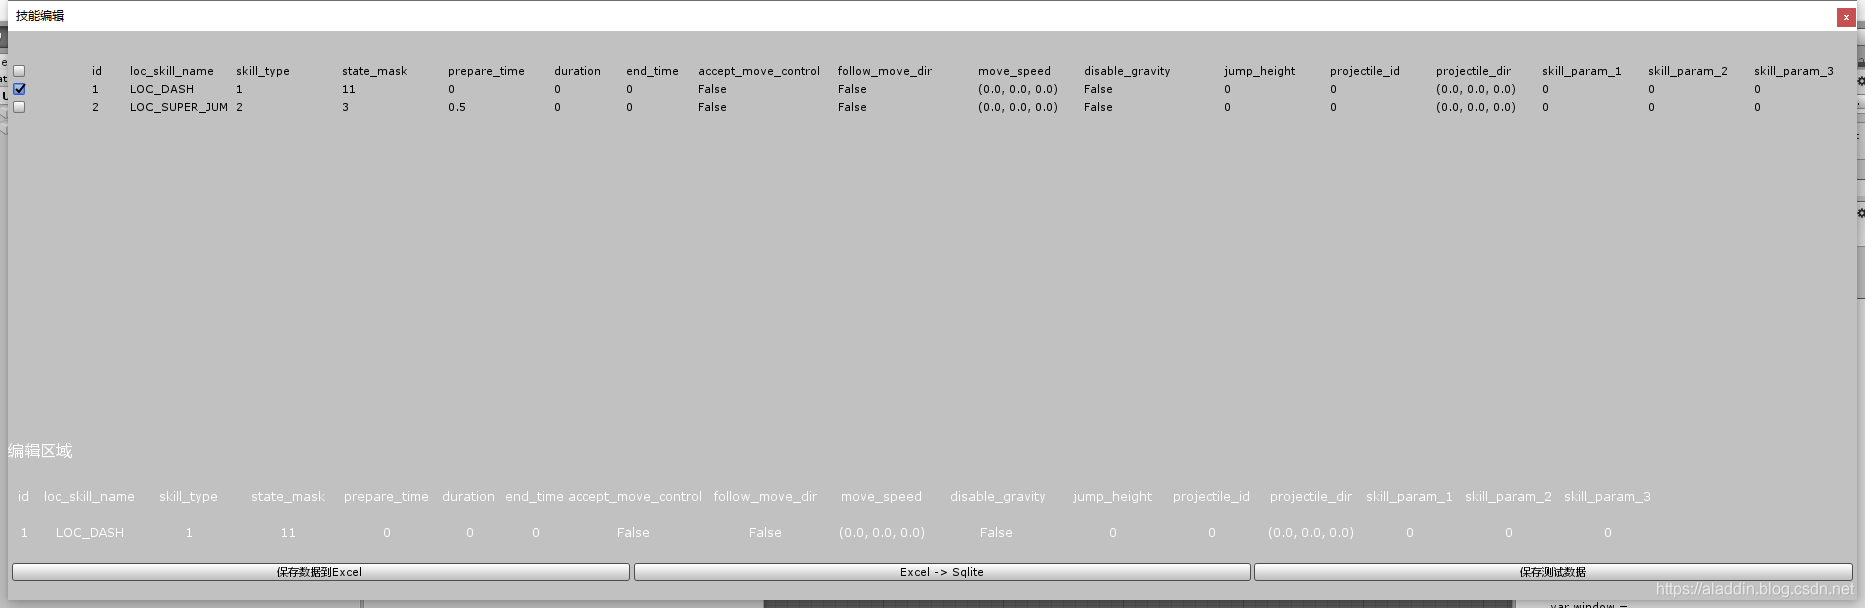Check the LOC_SUPER_JUM row checkbox
The height and width of the screenshot is (608, 1865).
(x=19, y=107)
